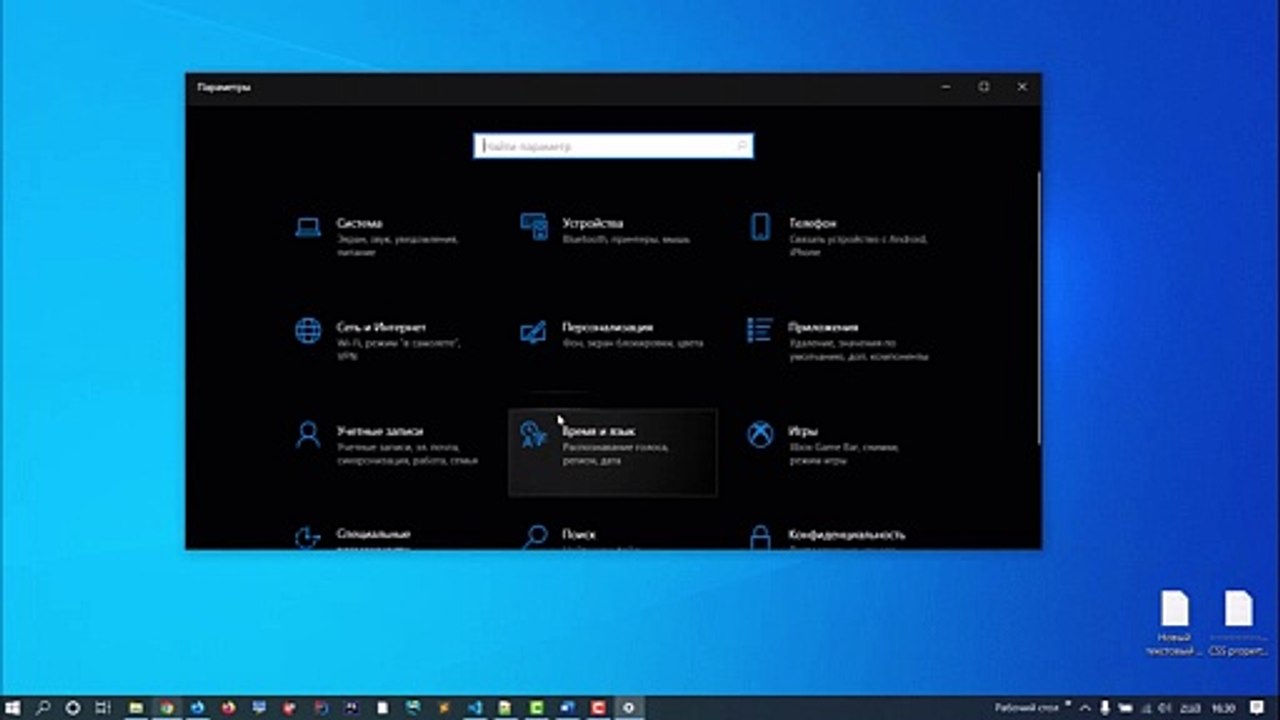Select the CSS propert... desktop file
Screen dimensions: 1280x720
click(1238, 623)
